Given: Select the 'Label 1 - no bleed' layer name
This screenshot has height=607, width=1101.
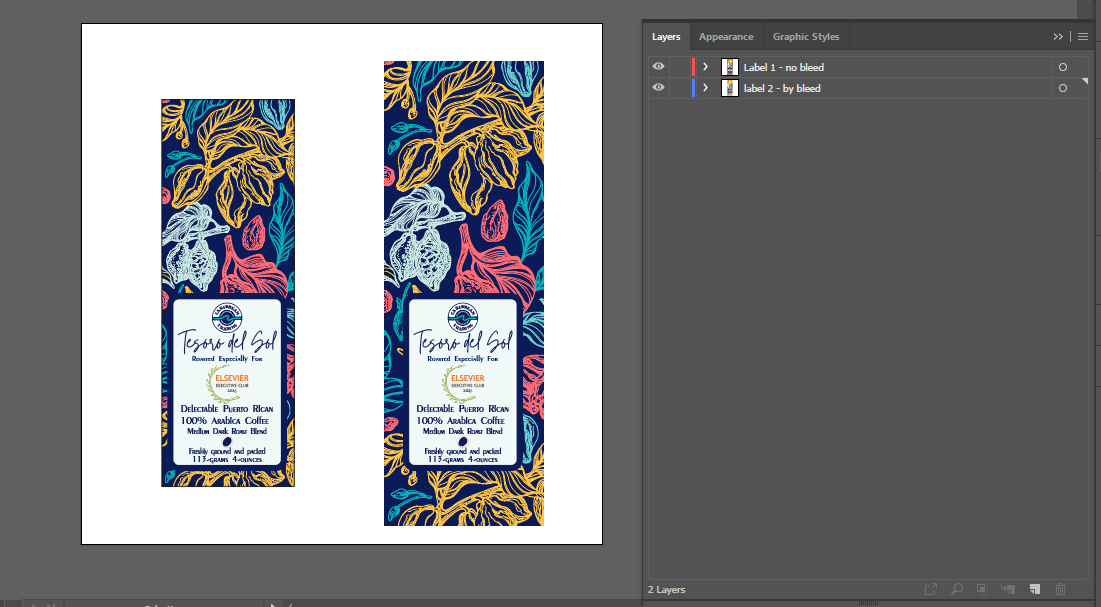Looking at the screenshot, I should coord(784,67).
